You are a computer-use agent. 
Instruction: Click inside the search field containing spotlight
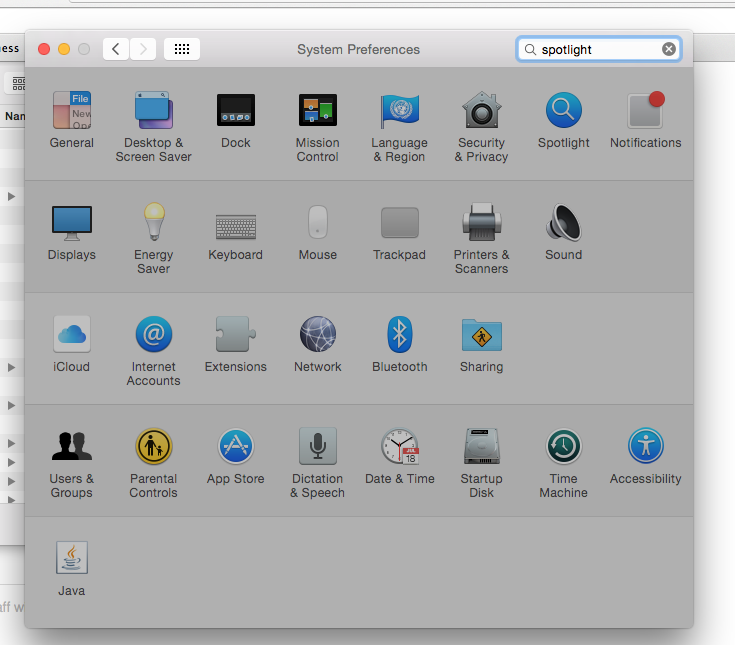tap(599, 49)
